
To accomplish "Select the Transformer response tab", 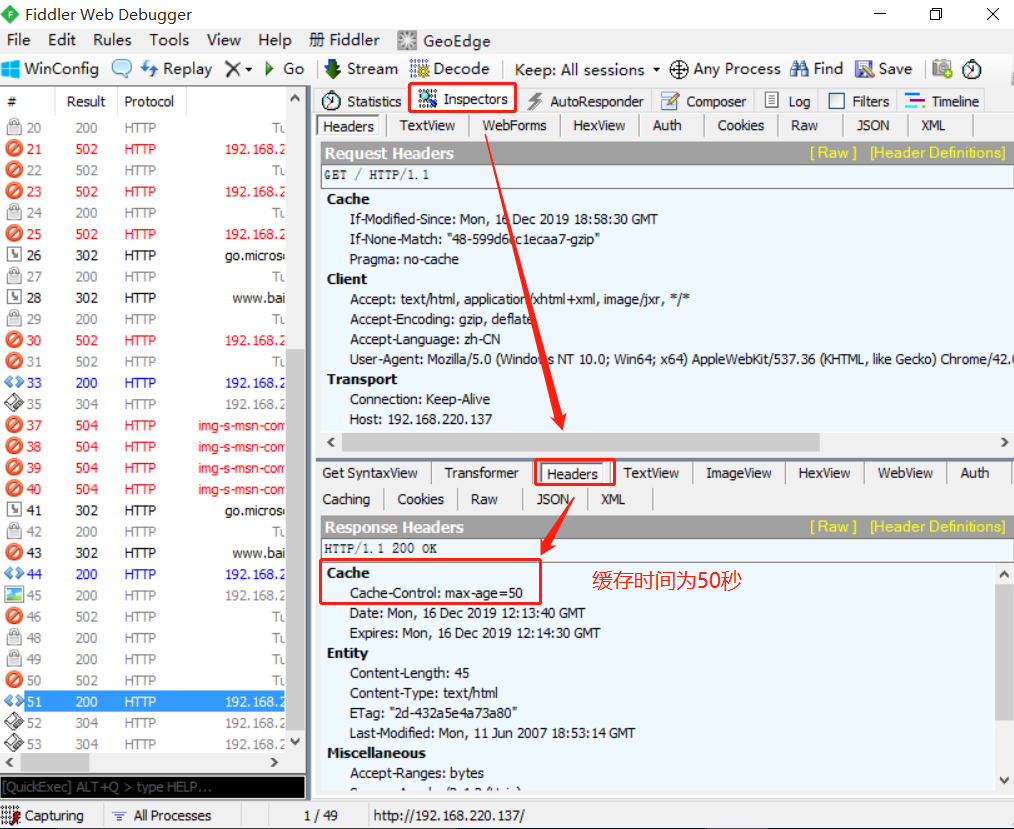I will coord(481,473).
